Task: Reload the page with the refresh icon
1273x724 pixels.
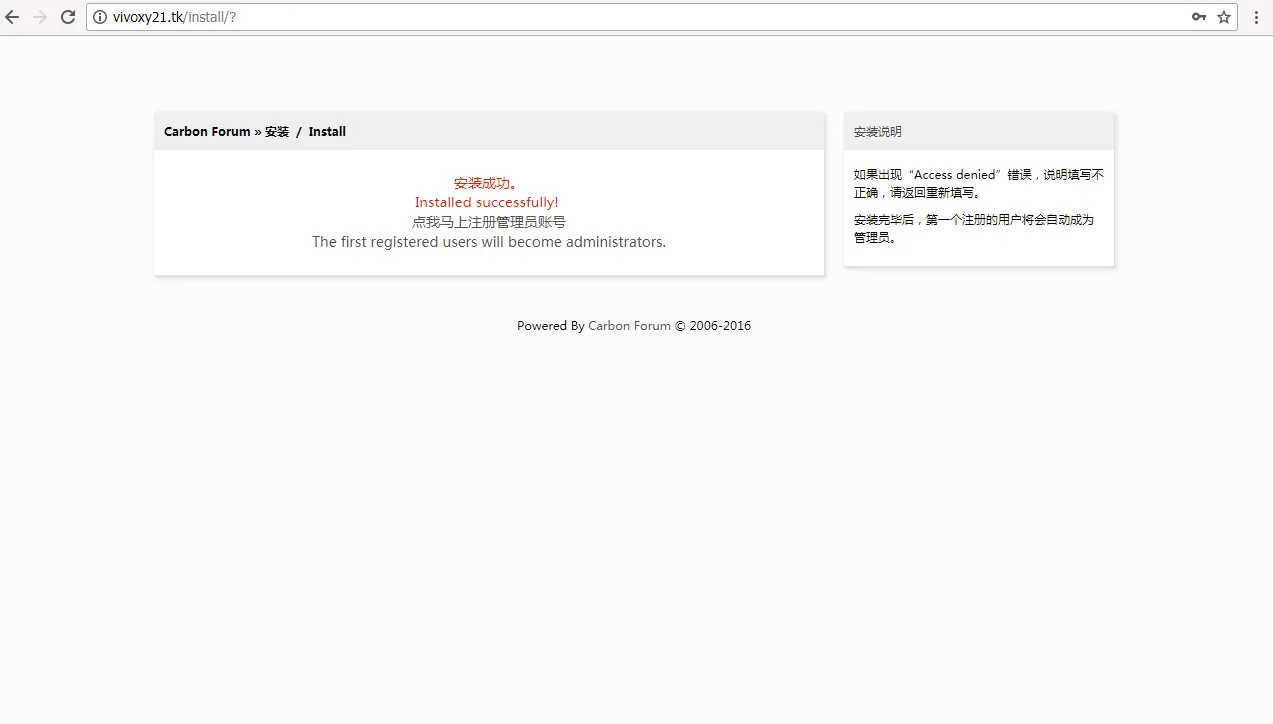Action: [68, 17]
